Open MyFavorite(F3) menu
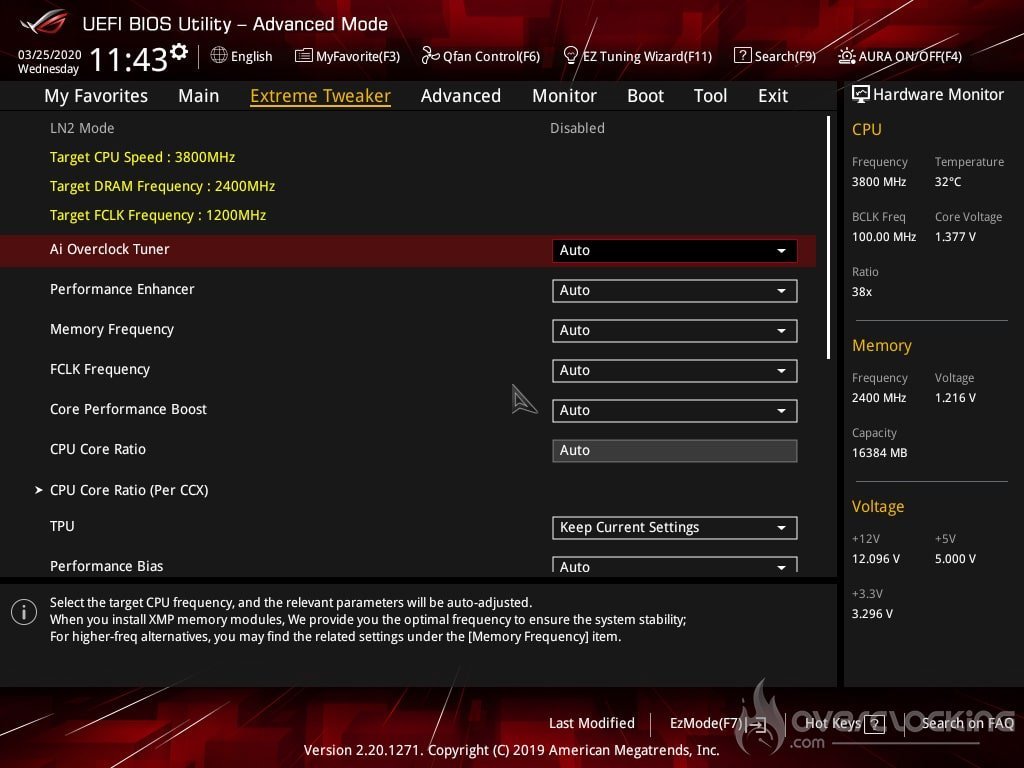Image resolution: width=1024 pixels, height=768 pixels. (358, 56)
